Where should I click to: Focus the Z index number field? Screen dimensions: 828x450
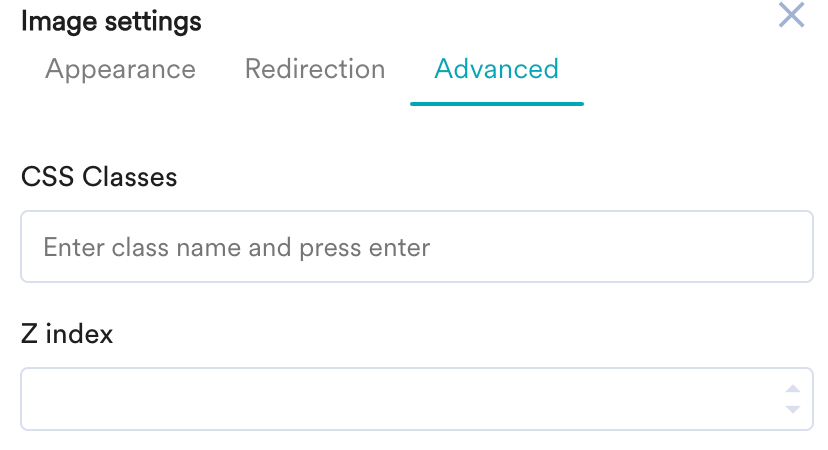[x=400, y=399]
